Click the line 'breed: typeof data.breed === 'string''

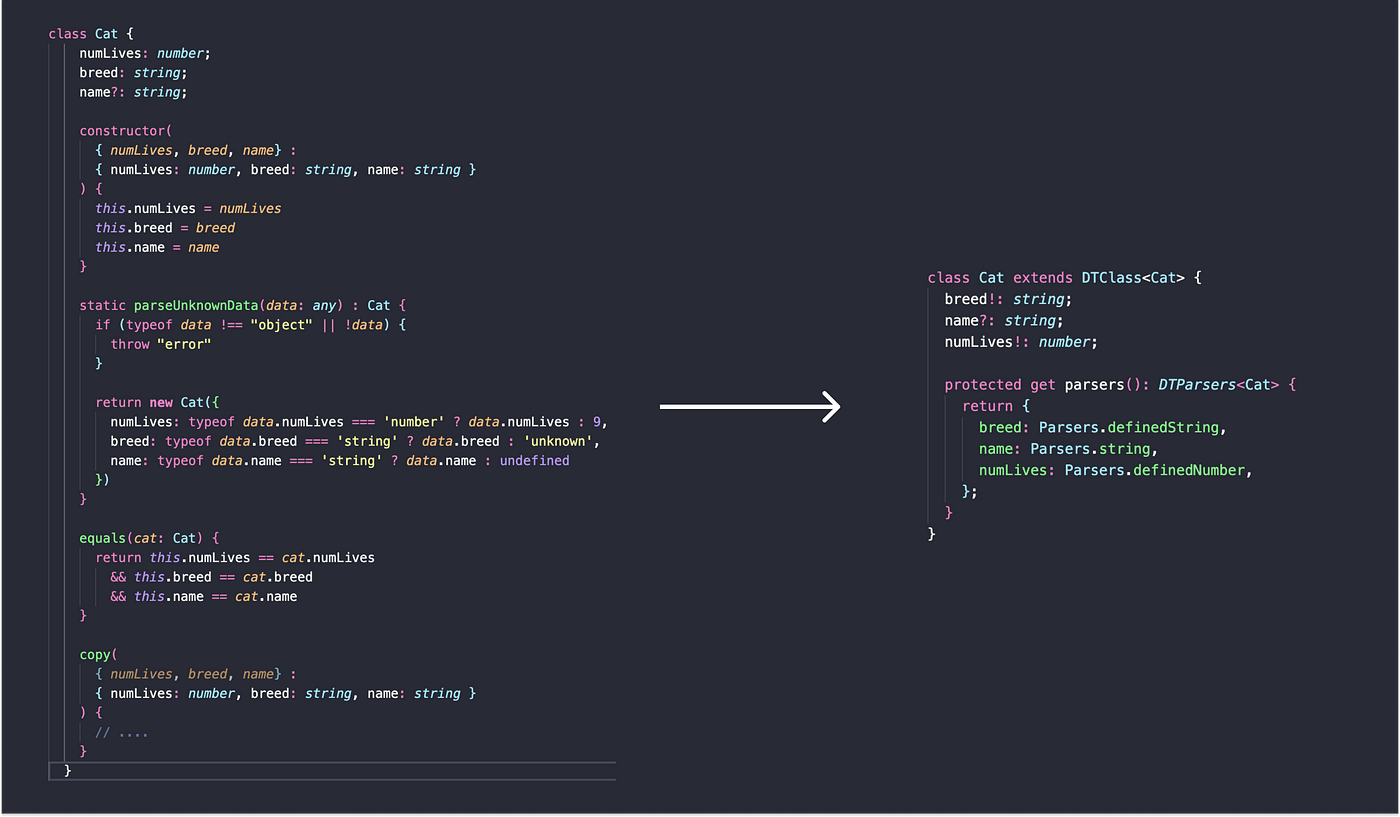coord(355,441)
